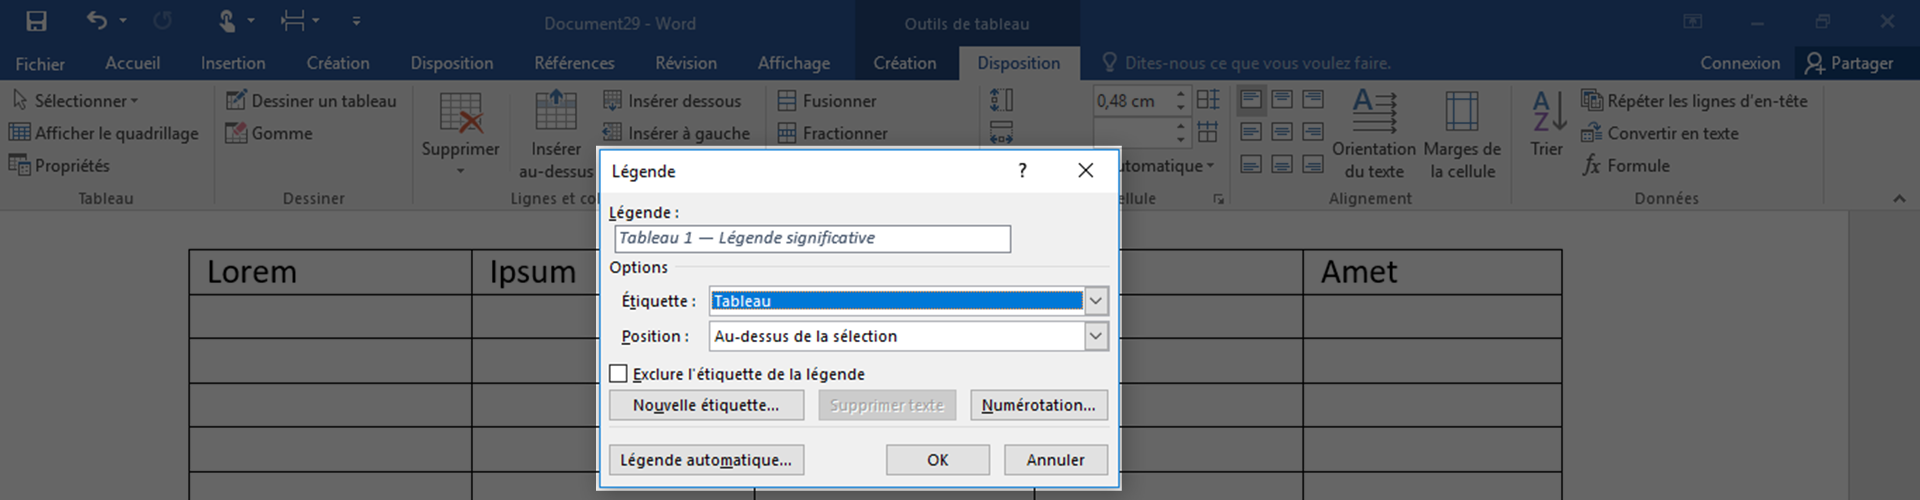Viewport: 1920px width, 500px height.
Task: Collapse the ribbon chevron
Action: [x=1899, y=199]
